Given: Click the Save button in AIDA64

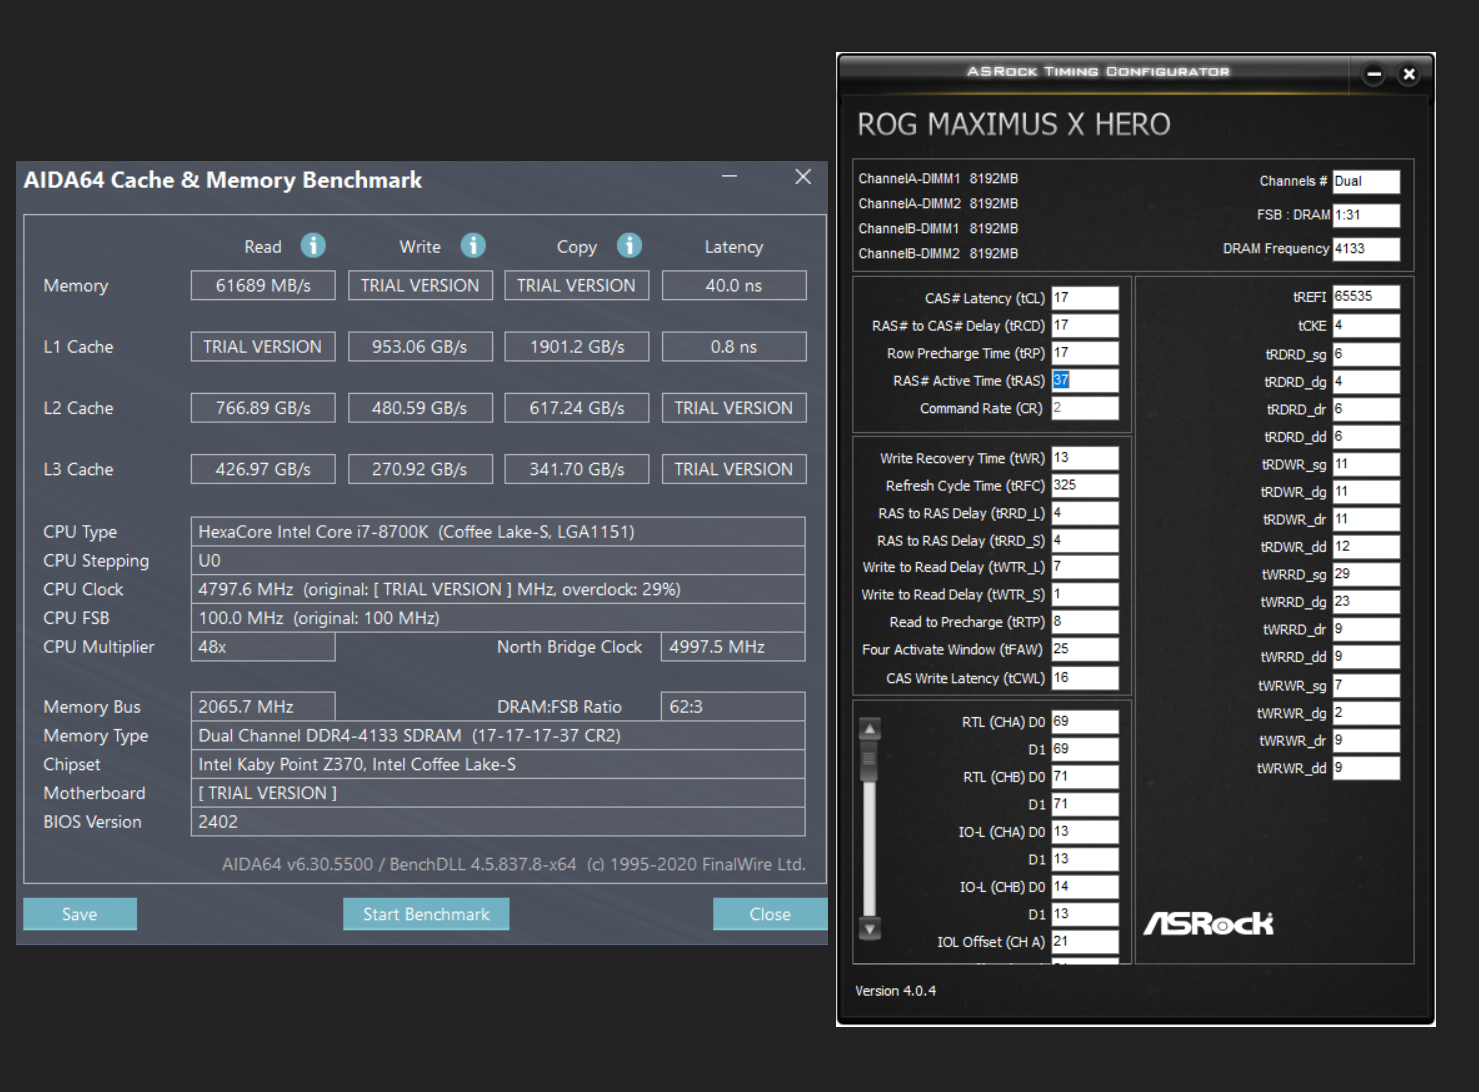Looking at the screenshot, I should [80, 914].
